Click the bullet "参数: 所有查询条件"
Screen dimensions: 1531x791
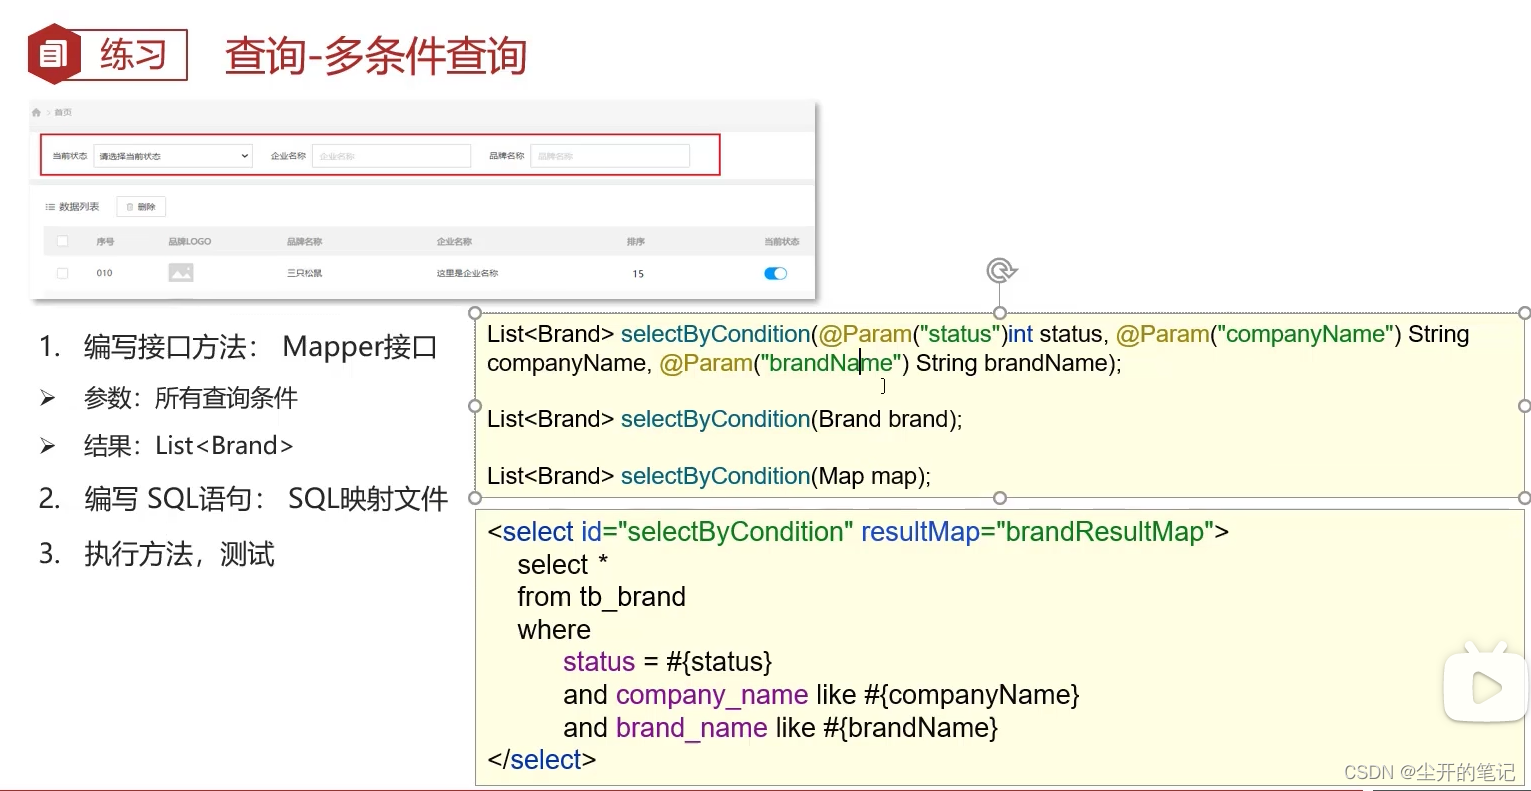point(169,398)
